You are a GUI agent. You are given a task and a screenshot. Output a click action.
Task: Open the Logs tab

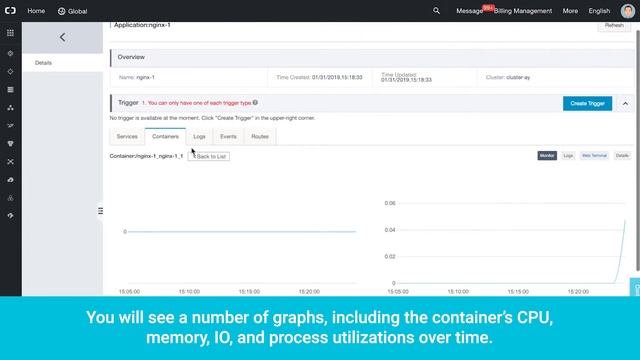[x=199, y=136]
